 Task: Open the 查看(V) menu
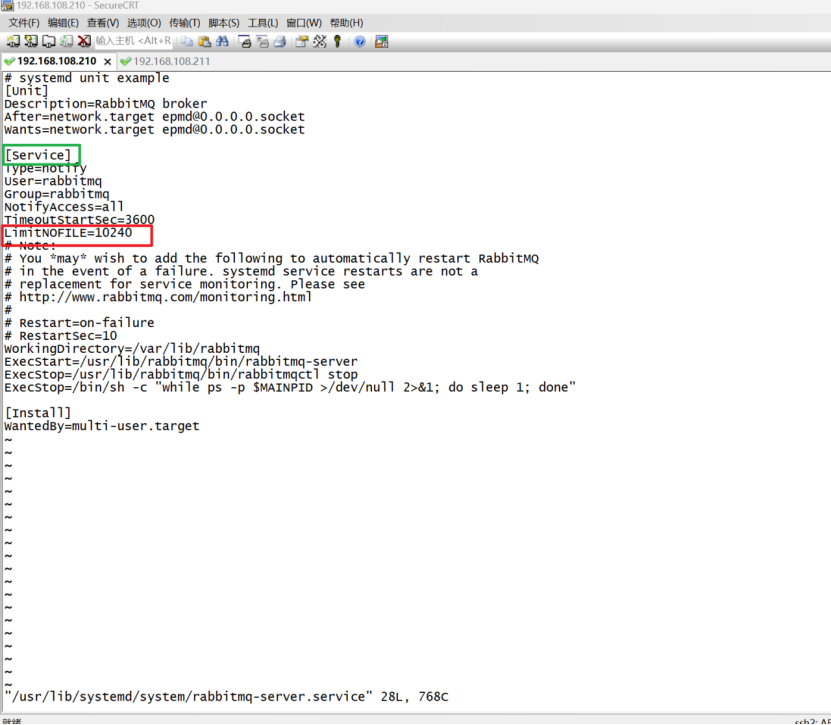click(x=103, y=23)
